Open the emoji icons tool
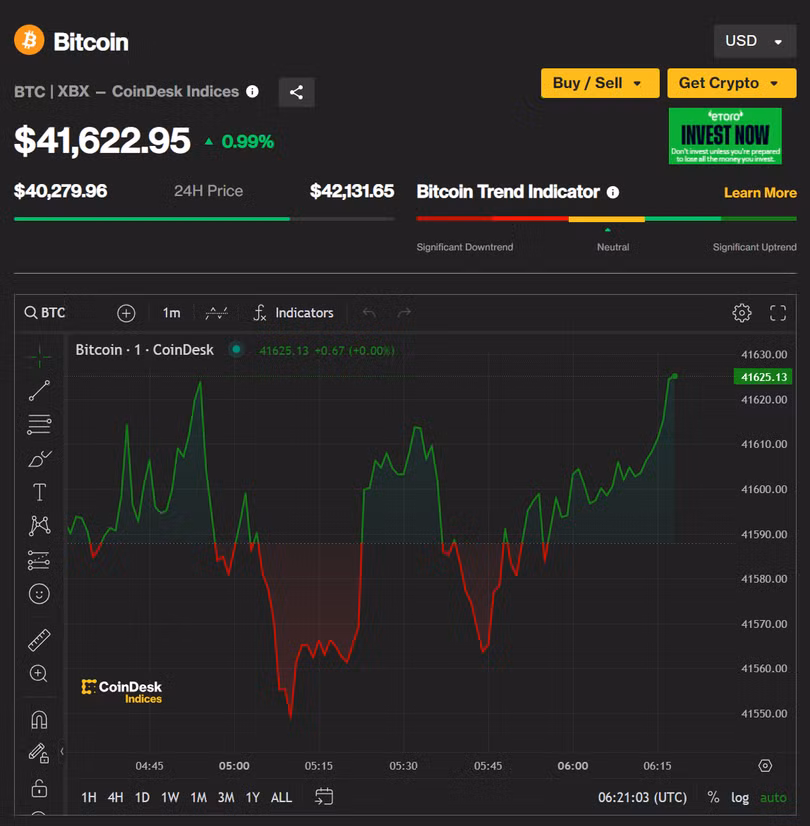 [x=39, y=594]
